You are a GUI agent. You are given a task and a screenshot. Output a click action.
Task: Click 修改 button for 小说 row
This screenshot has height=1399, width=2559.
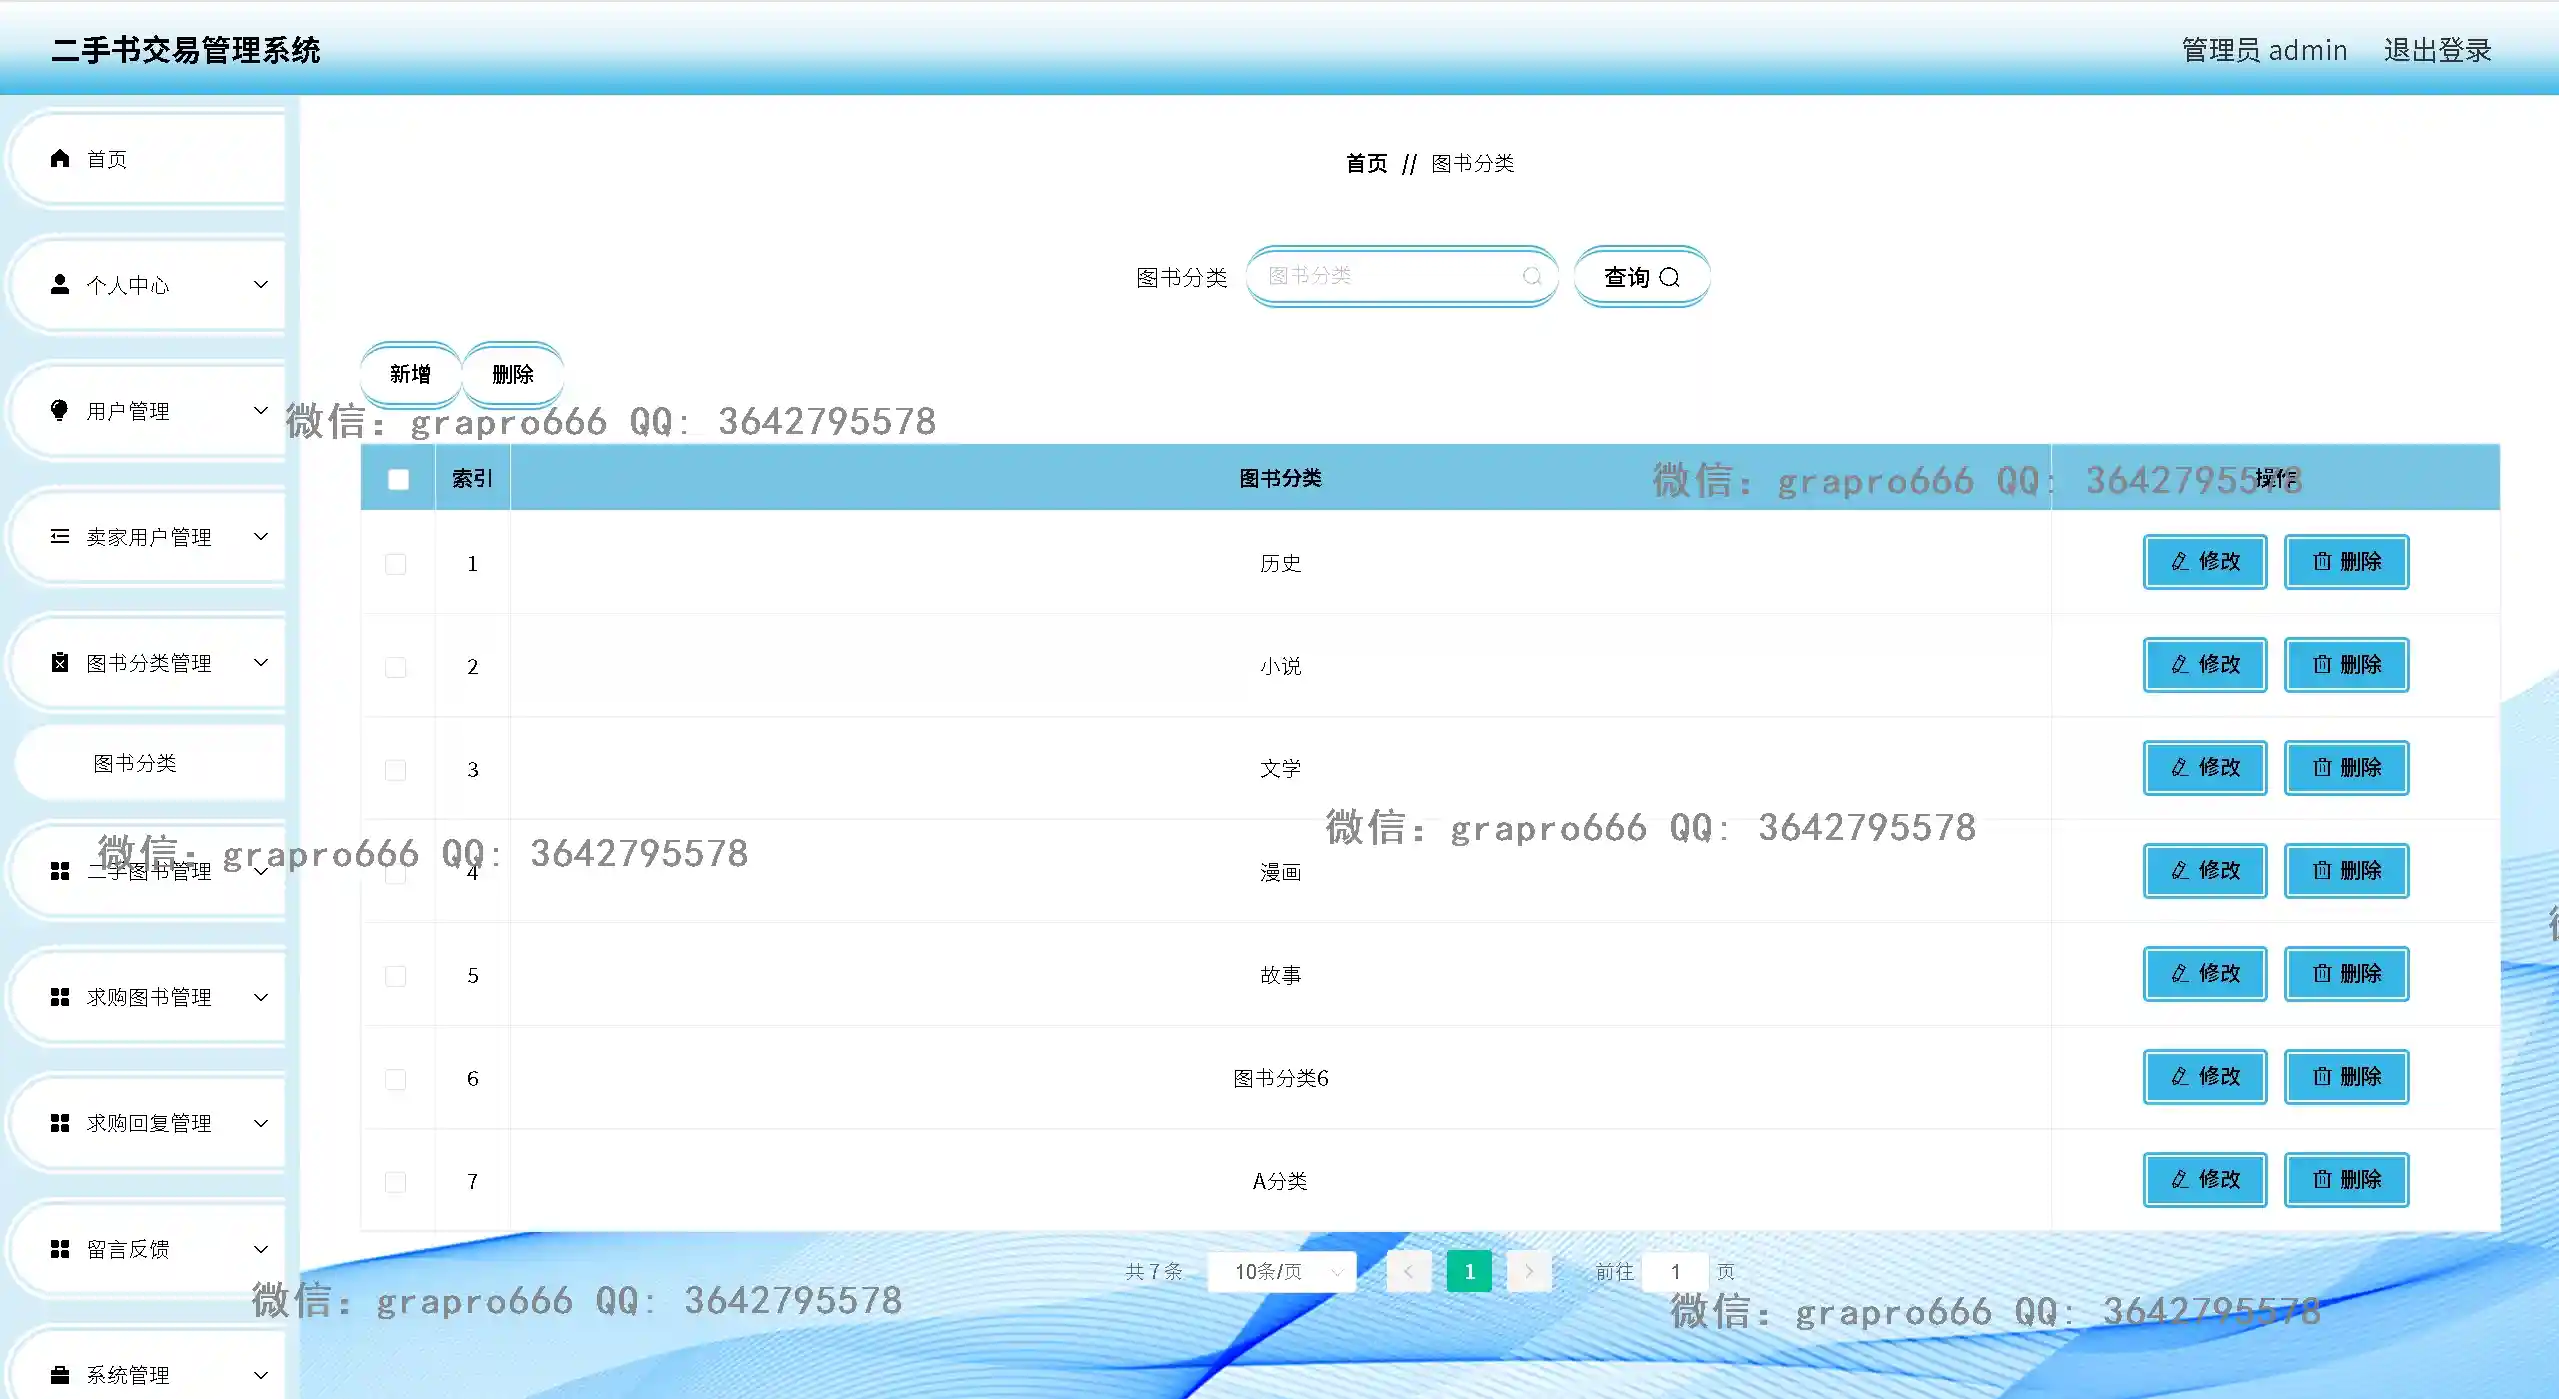click(x=2204, y=665)
